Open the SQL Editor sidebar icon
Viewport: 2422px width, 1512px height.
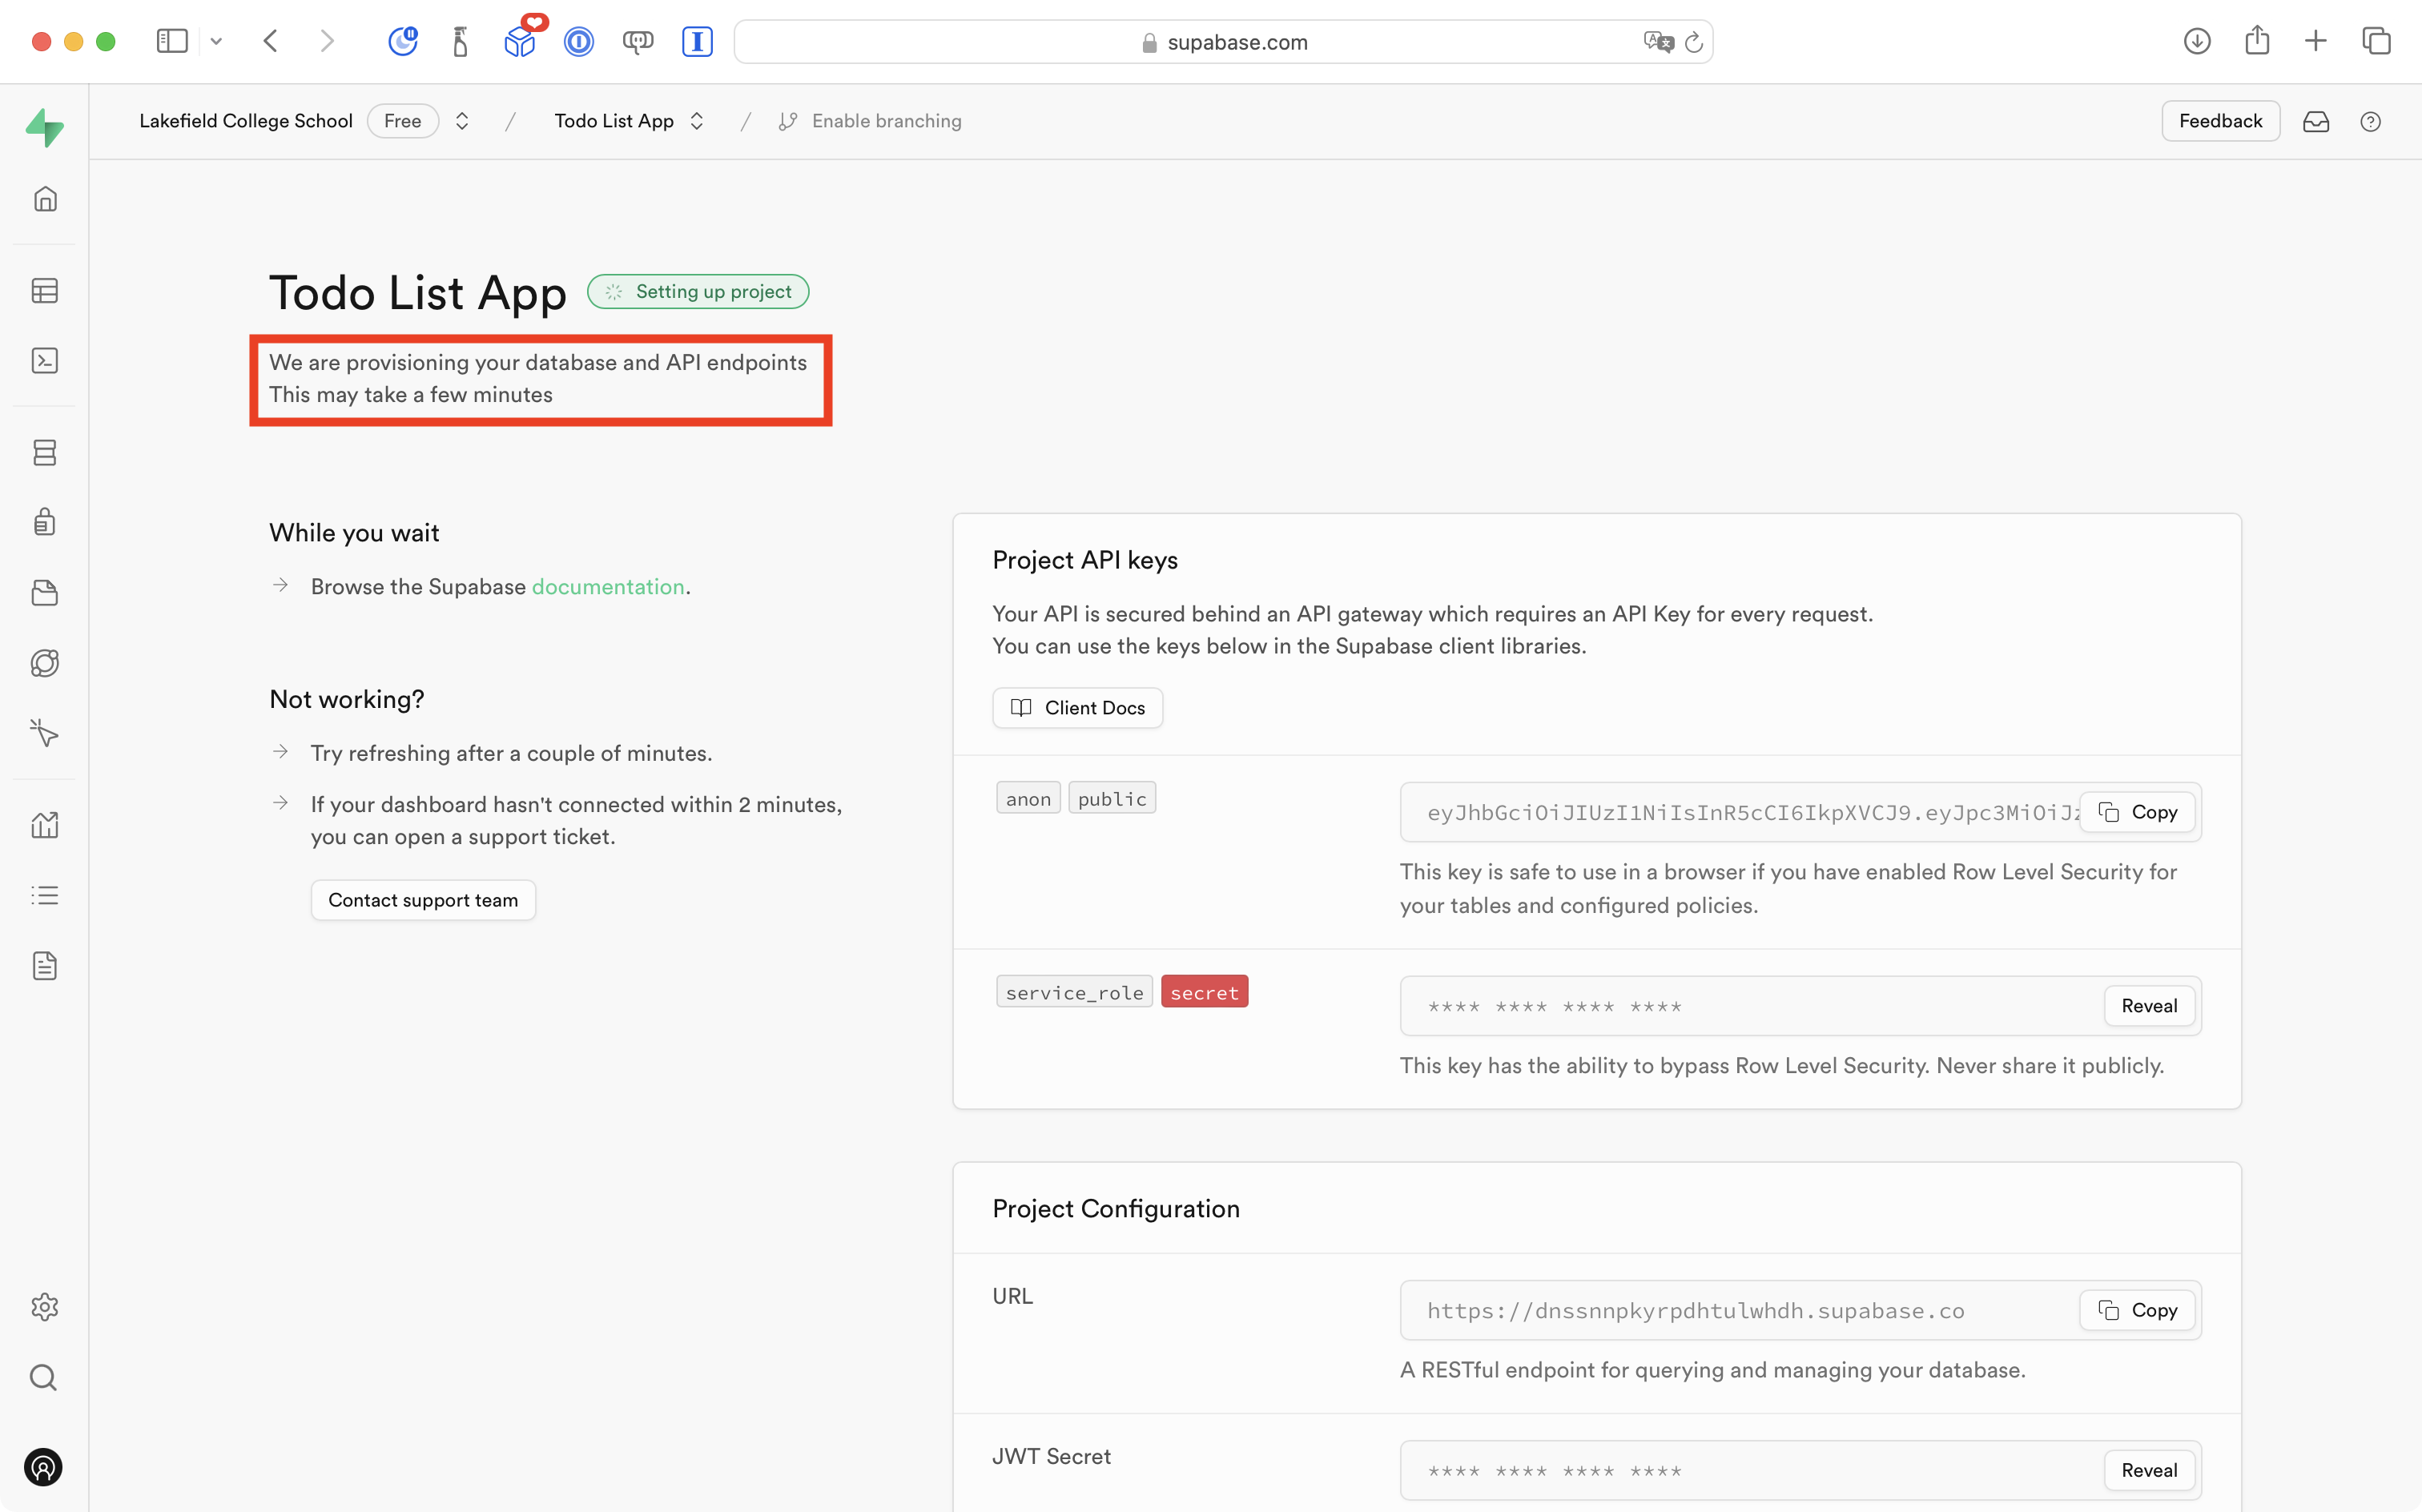pos(45,361)
